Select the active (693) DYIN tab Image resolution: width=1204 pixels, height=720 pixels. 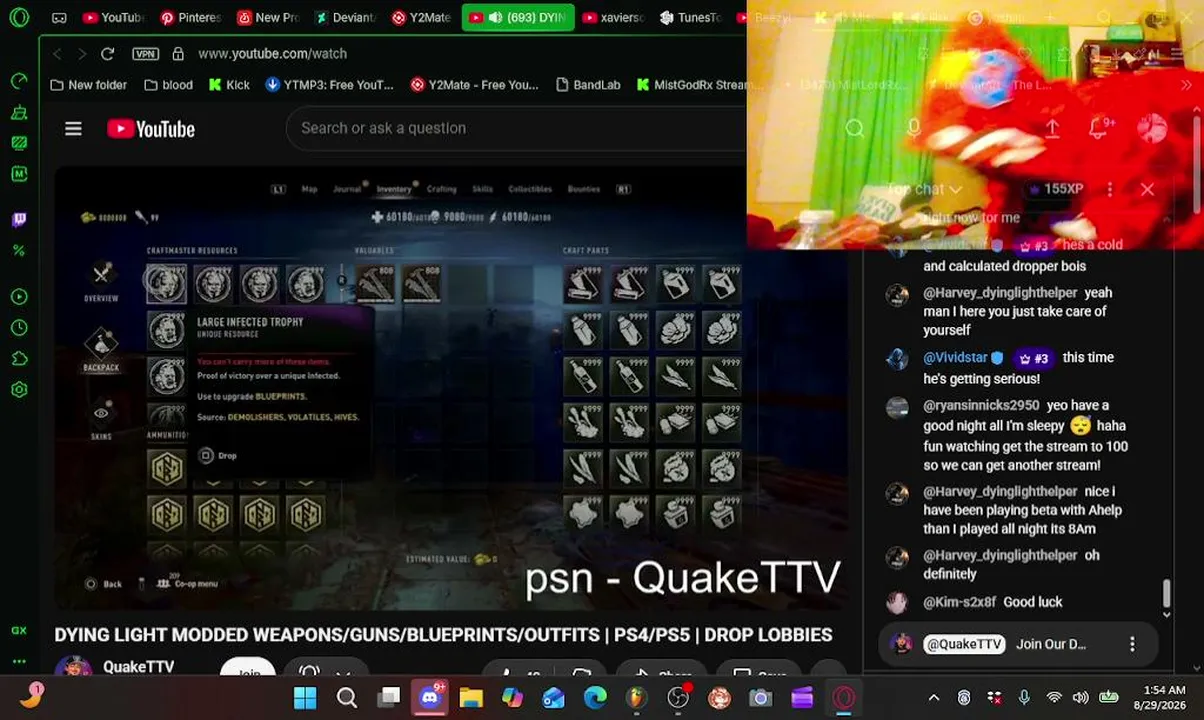[518, 17]
